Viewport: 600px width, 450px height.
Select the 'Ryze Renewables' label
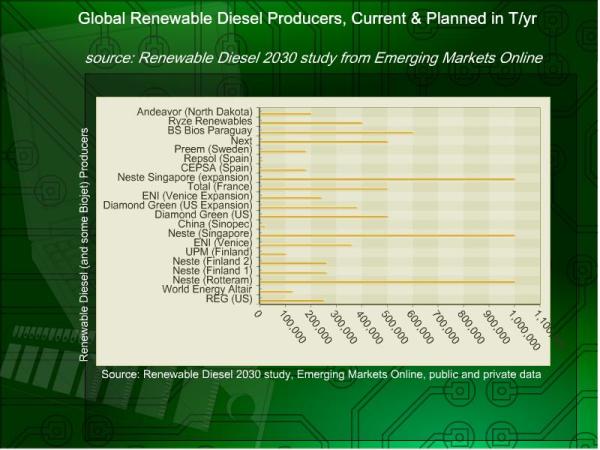(210, 121)
